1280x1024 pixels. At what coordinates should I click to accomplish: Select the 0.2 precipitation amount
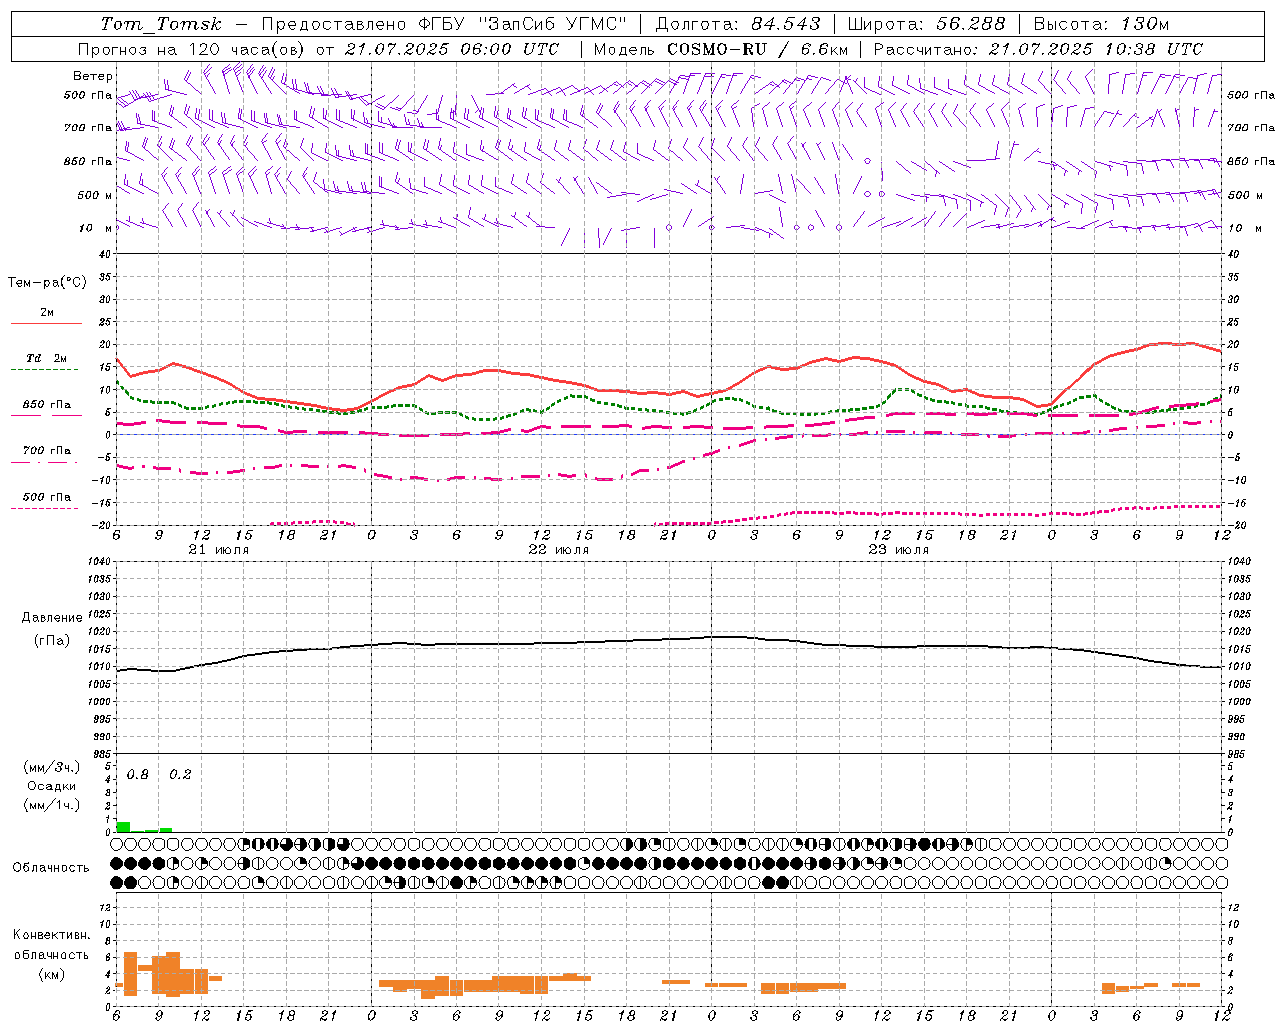[180, 775]
